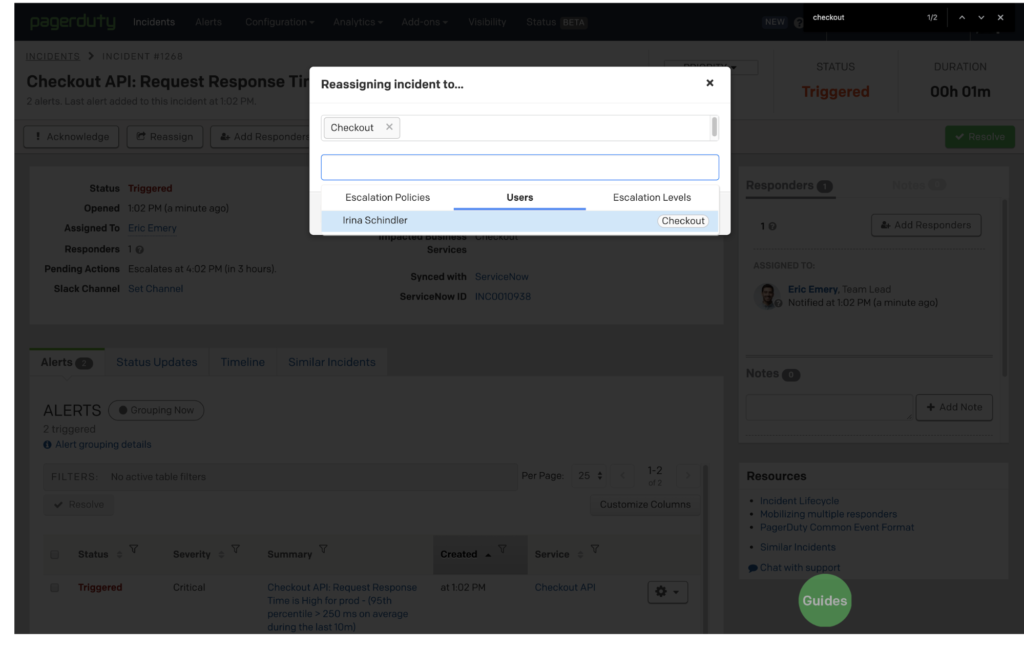
Task: Open the filter on the Service column
Action: pos(595,549)
